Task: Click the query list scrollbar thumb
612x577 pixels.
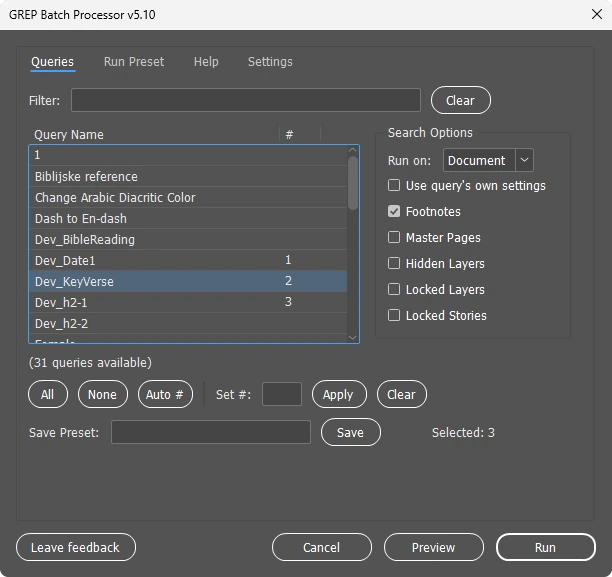Action: click(353, 183)
